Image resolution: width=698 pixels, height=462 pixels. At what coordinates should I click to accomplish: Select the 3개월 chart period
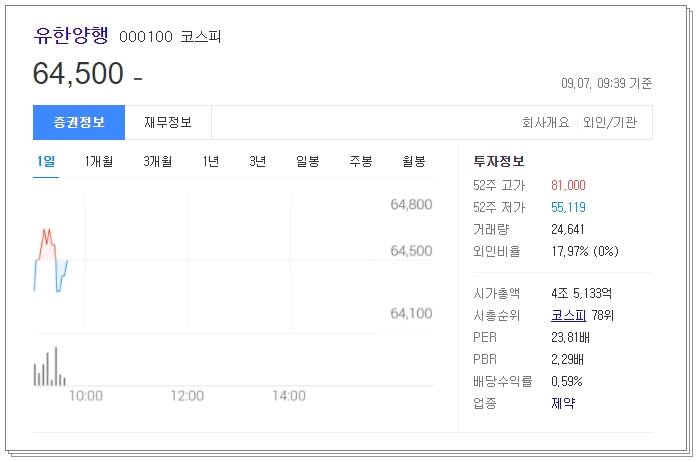click(x=158, y=161)
